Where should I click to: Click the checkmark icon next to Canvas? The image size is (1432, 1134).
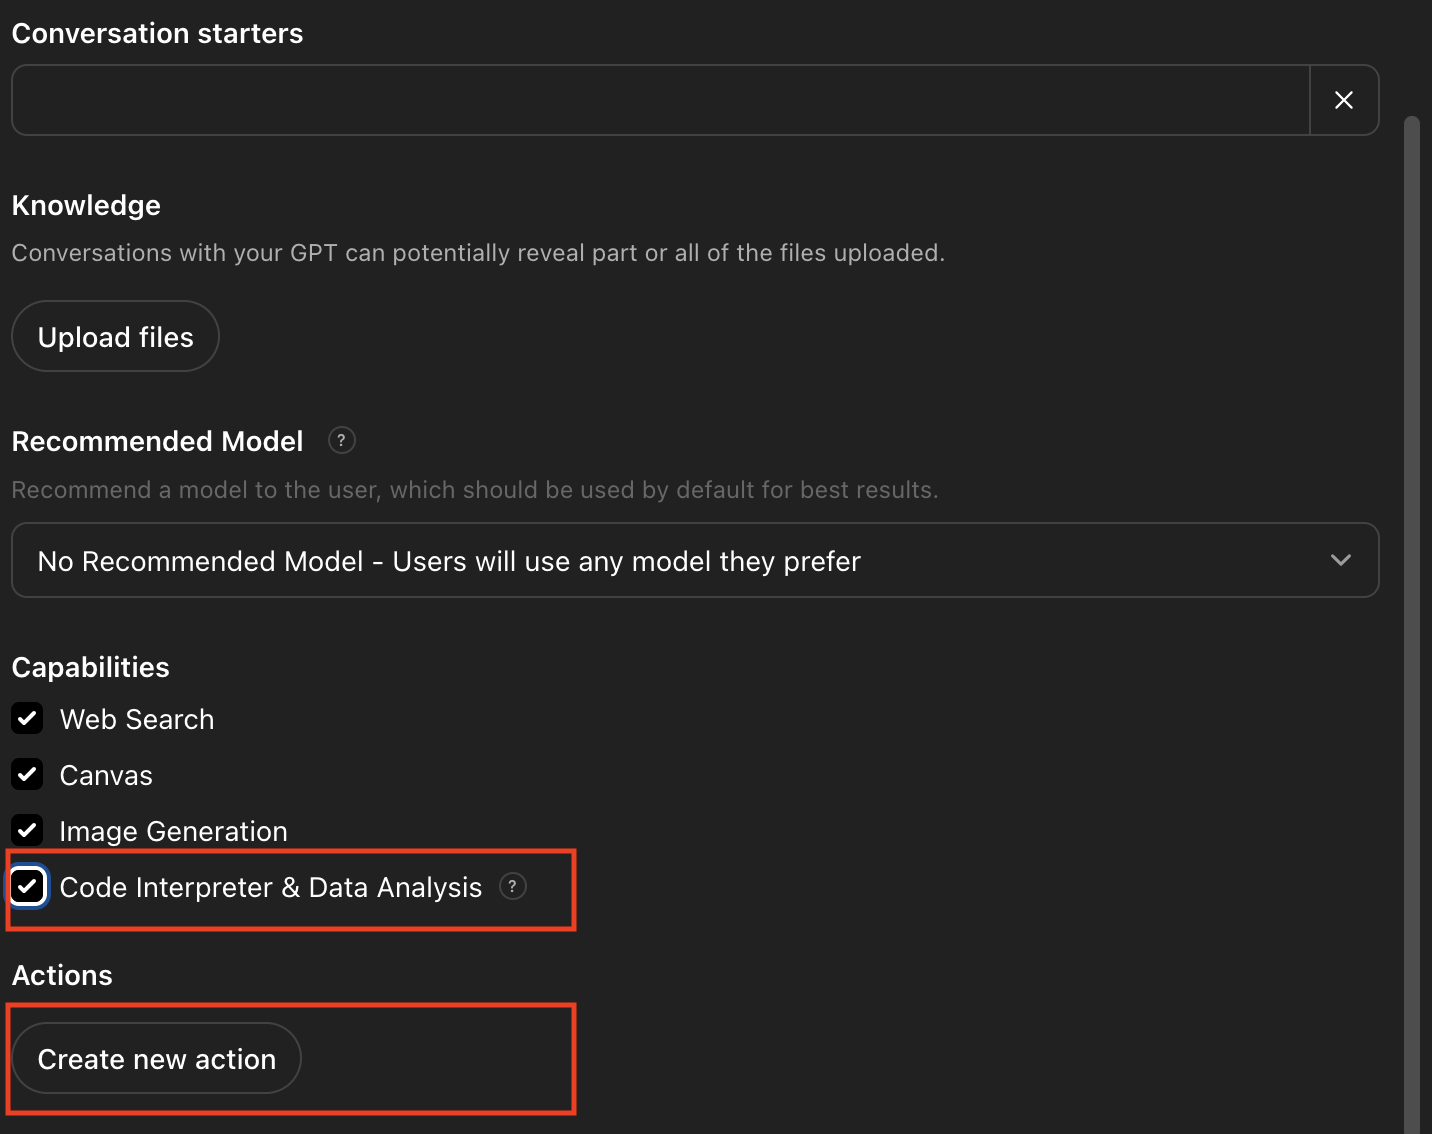coord(27,774)
